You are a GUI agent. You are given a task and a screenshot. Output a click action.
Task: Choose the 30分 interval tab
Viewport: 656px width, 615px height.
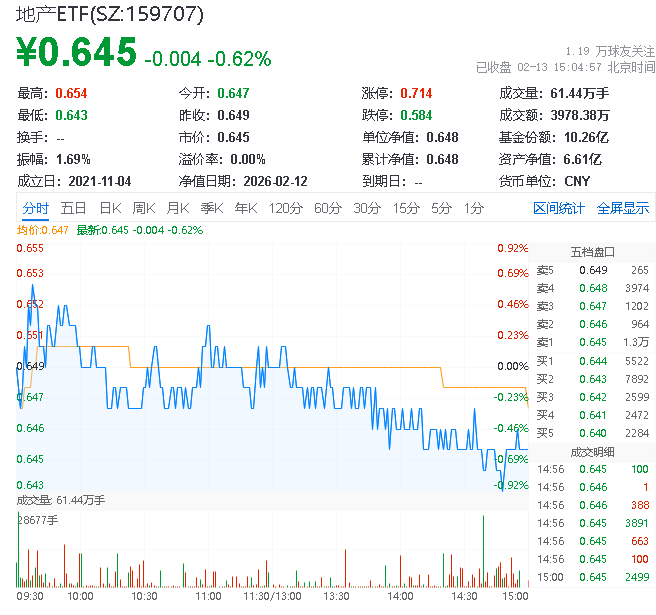coord(367,208)
